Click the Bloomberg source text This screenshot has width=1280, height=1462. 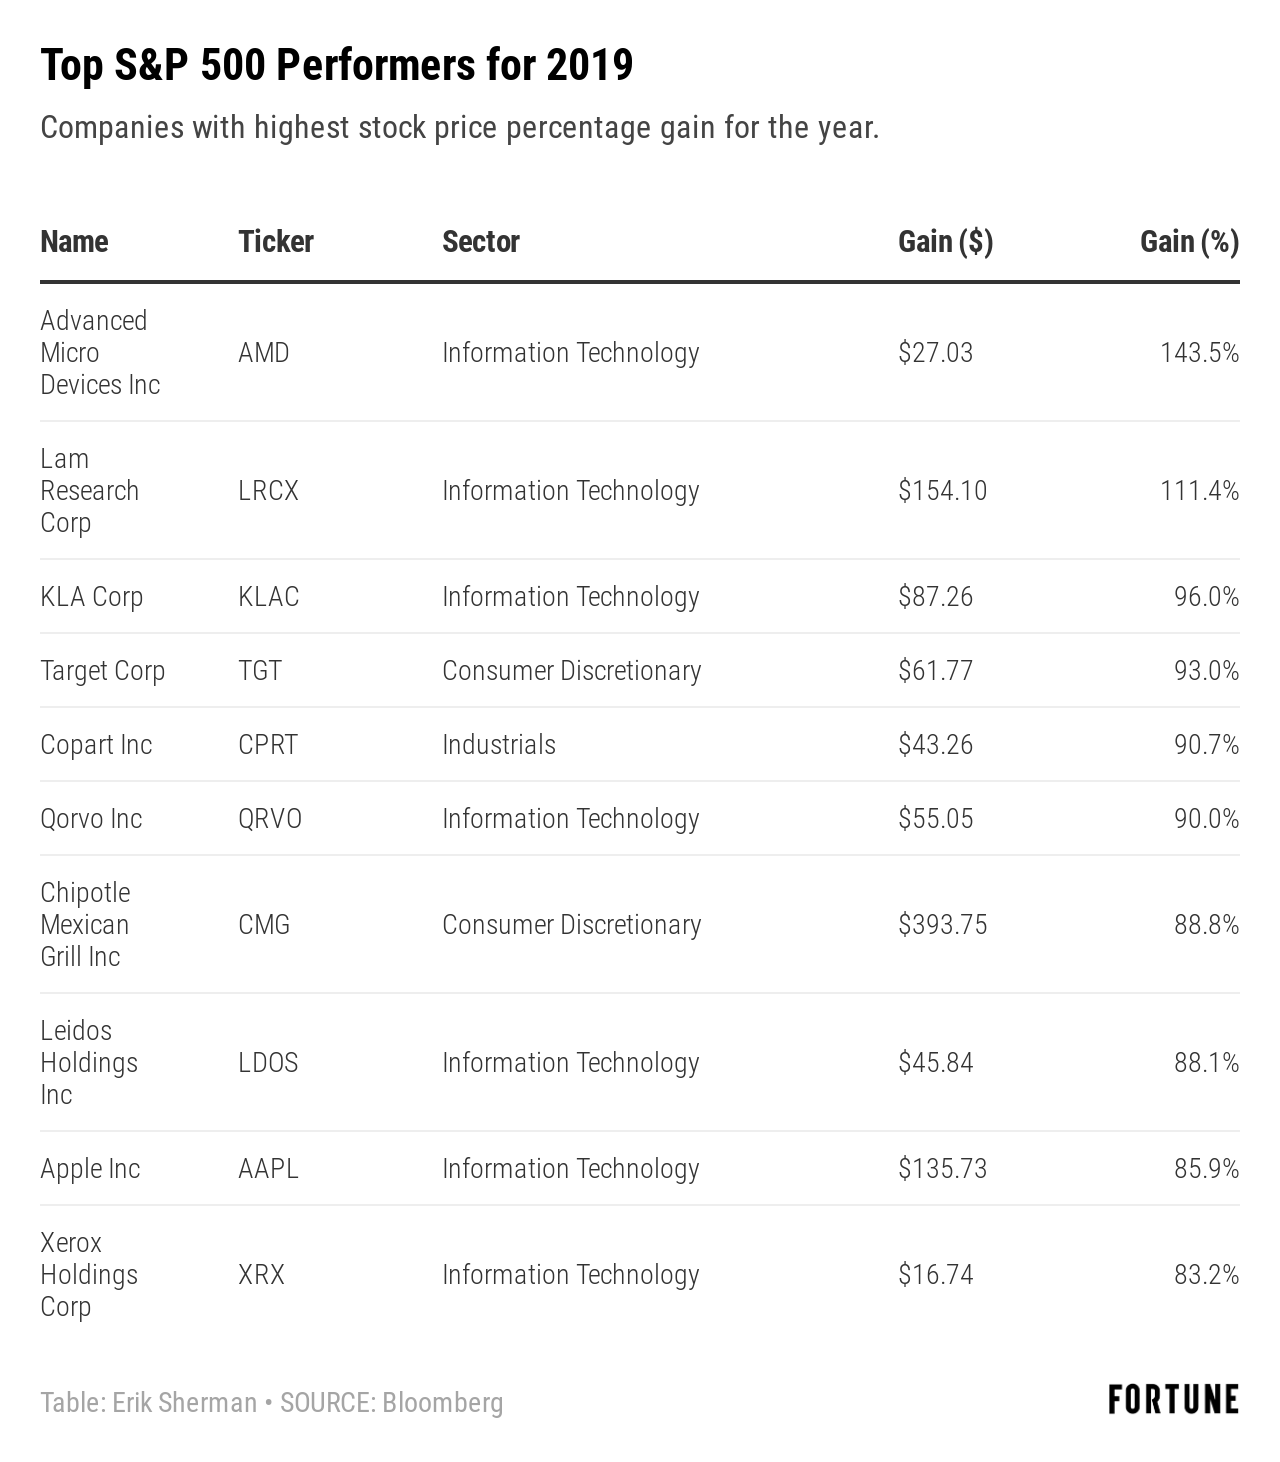pyautogui.click(x=442, y=1403)
